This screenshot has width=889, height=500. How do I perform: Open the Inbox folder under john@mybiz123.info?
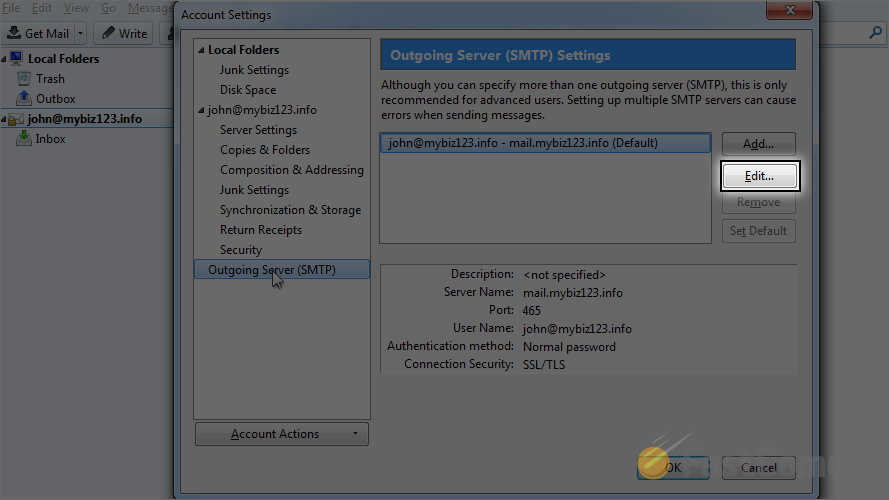[x=50, y=139]
